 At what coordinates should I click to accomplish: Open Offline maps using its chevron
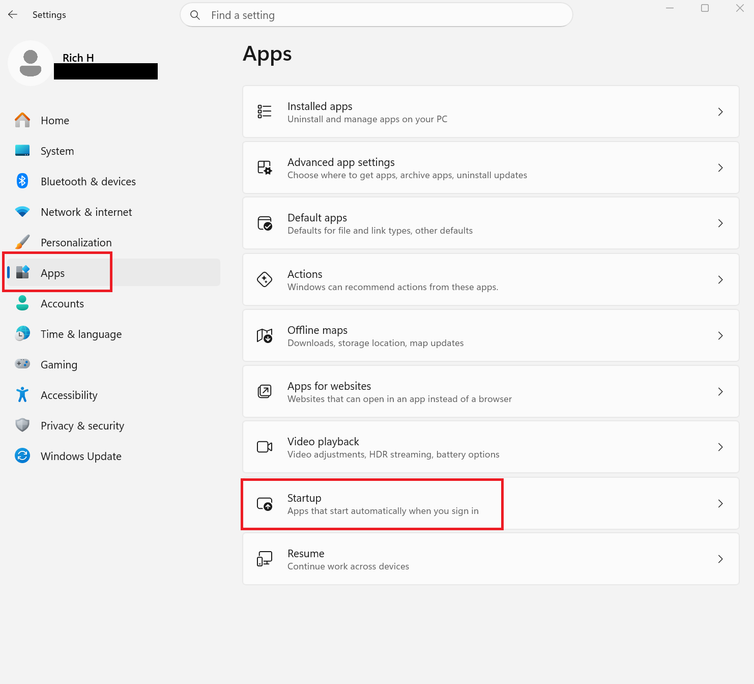pos(720,335)
